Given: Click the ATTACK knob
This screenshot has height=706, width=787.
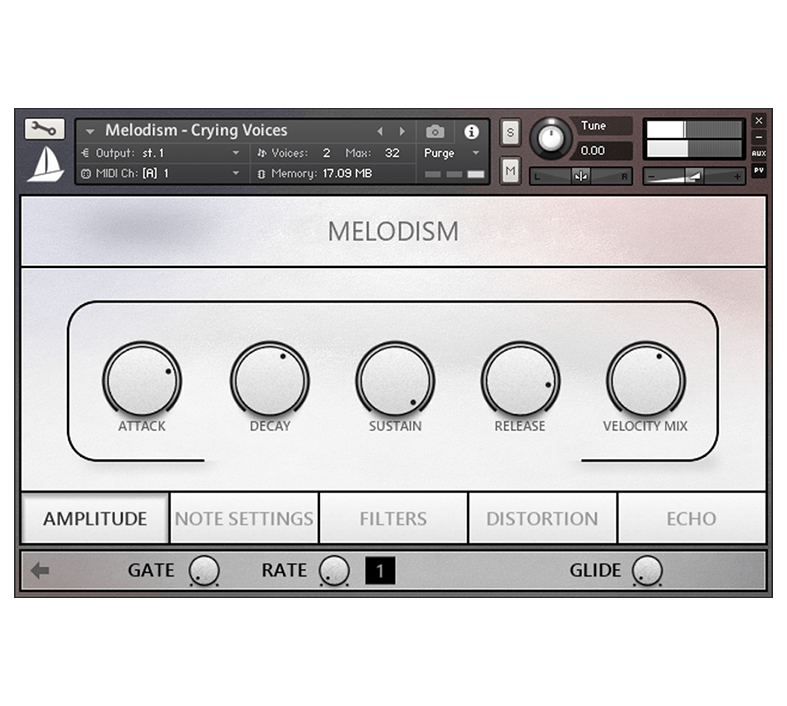Looking at the screenshot, I should click(x=142, y=380).
